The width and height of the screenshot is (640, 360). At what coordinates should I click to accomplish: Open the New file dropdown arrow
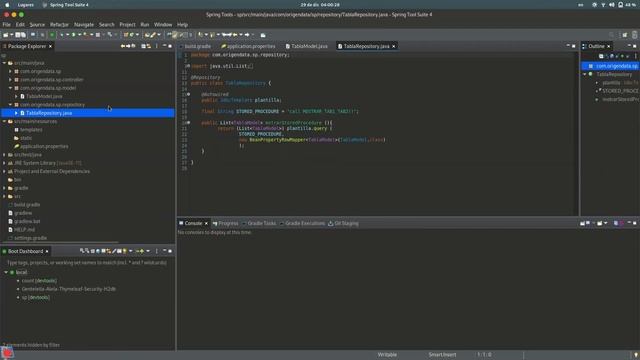11,35
